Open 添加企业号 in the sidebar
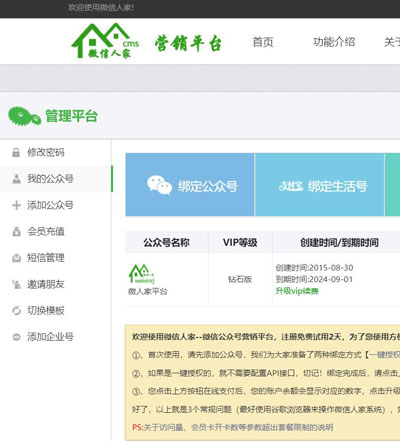The height and width of the screenshot is (441, 400). pos(55,337)
